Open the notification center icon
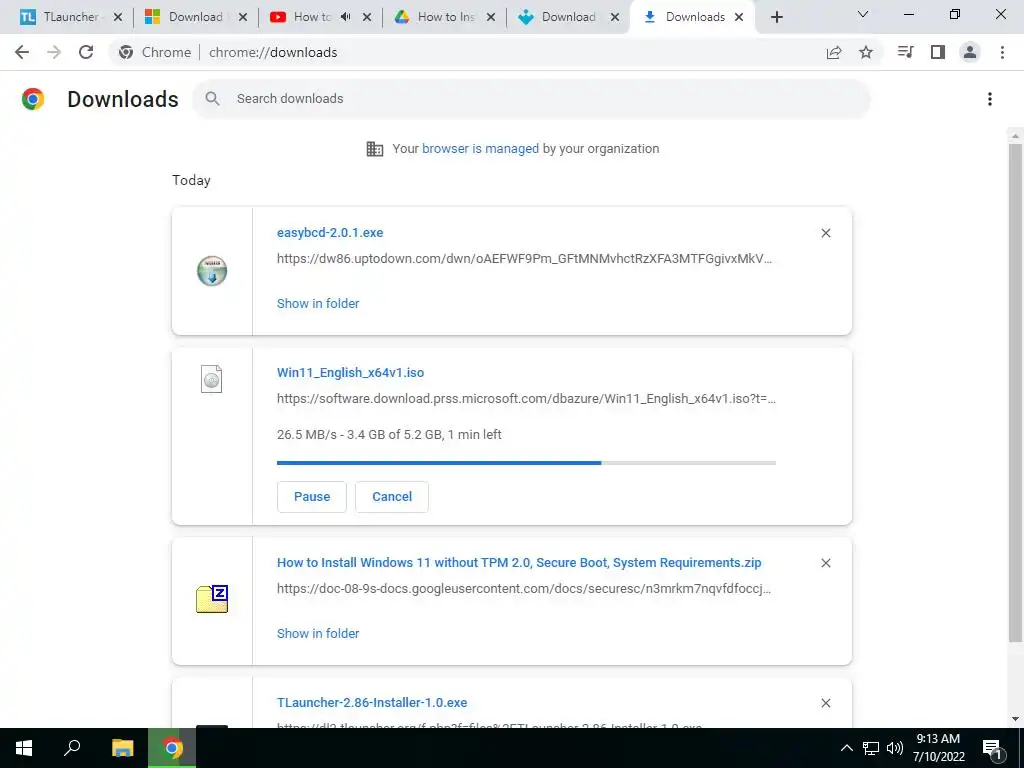This screenshot has height=768, width=1024. click(992, 748)
